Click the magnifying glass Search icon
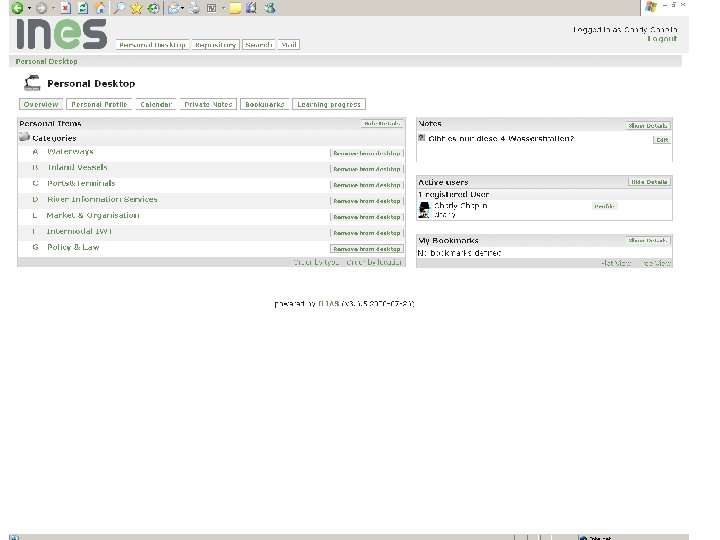720x540 pixels. pyautogui.click(x=119, y=8)
